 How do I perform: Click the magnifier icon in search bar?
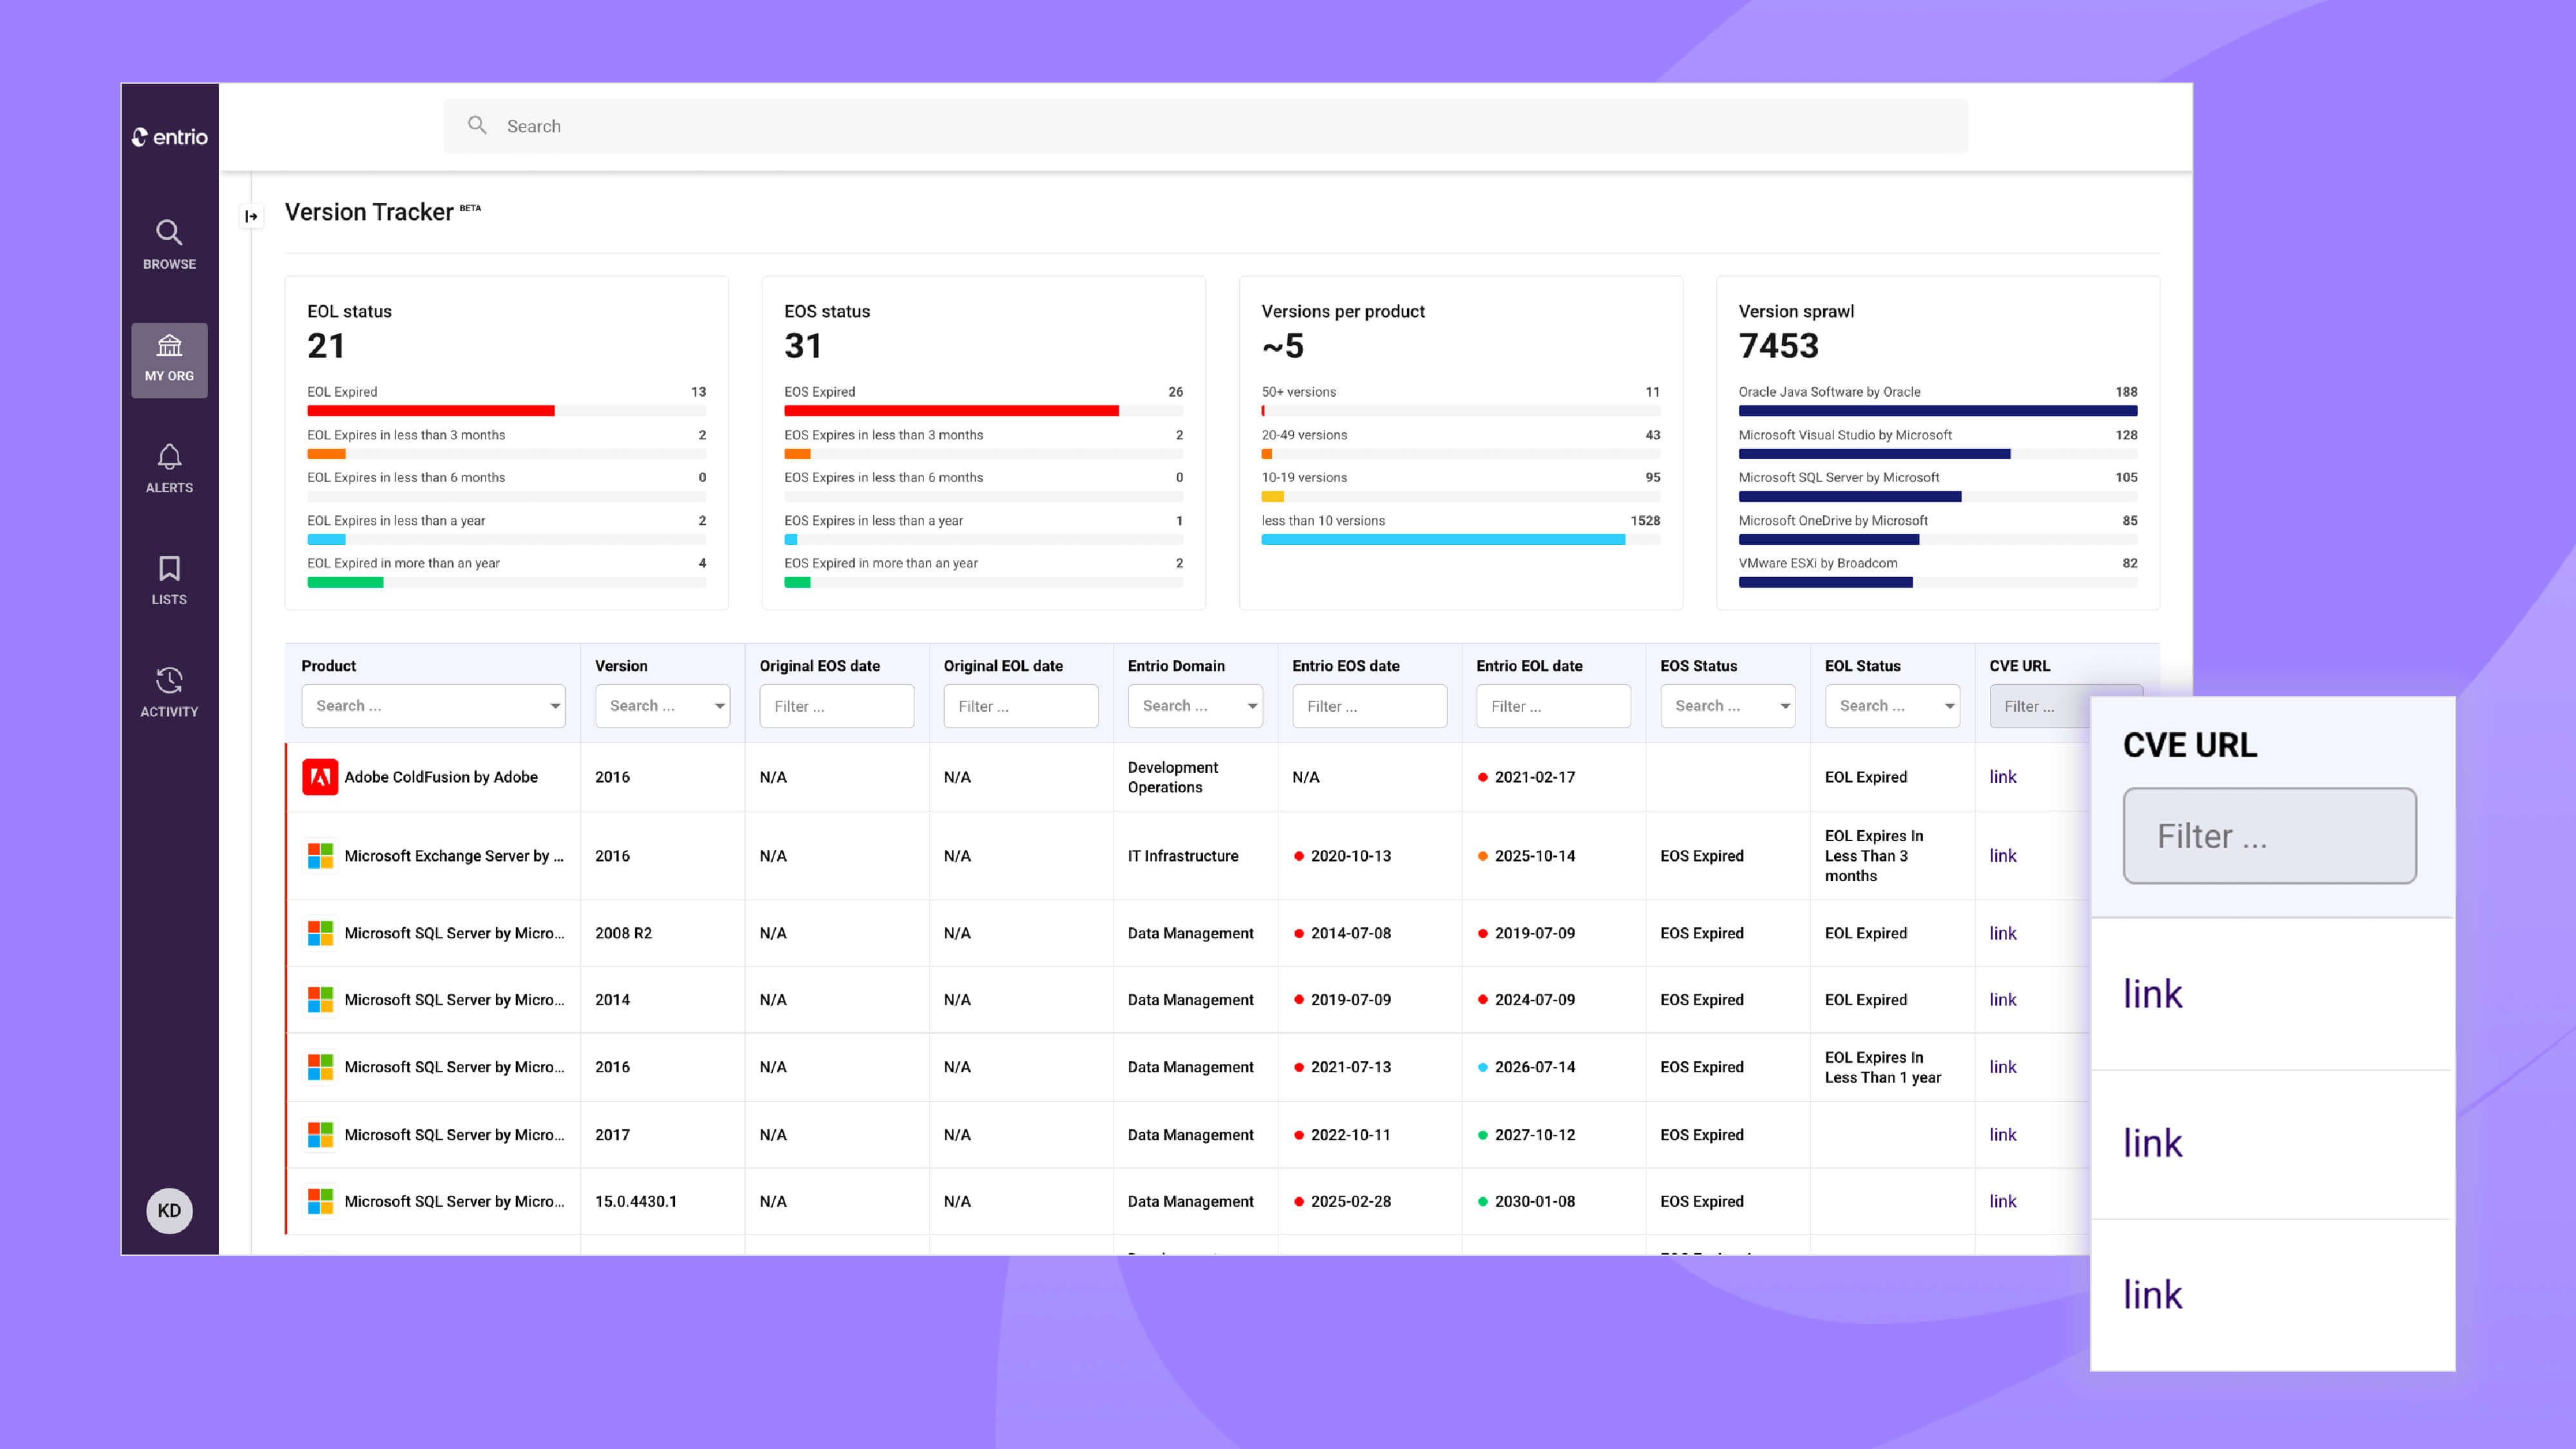[x=477, y=125]
